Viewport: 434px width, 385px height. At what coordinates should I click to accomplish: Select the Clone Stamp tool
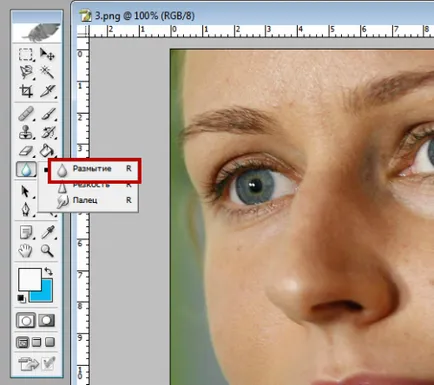pyautogui.click(x=26, y=132)
